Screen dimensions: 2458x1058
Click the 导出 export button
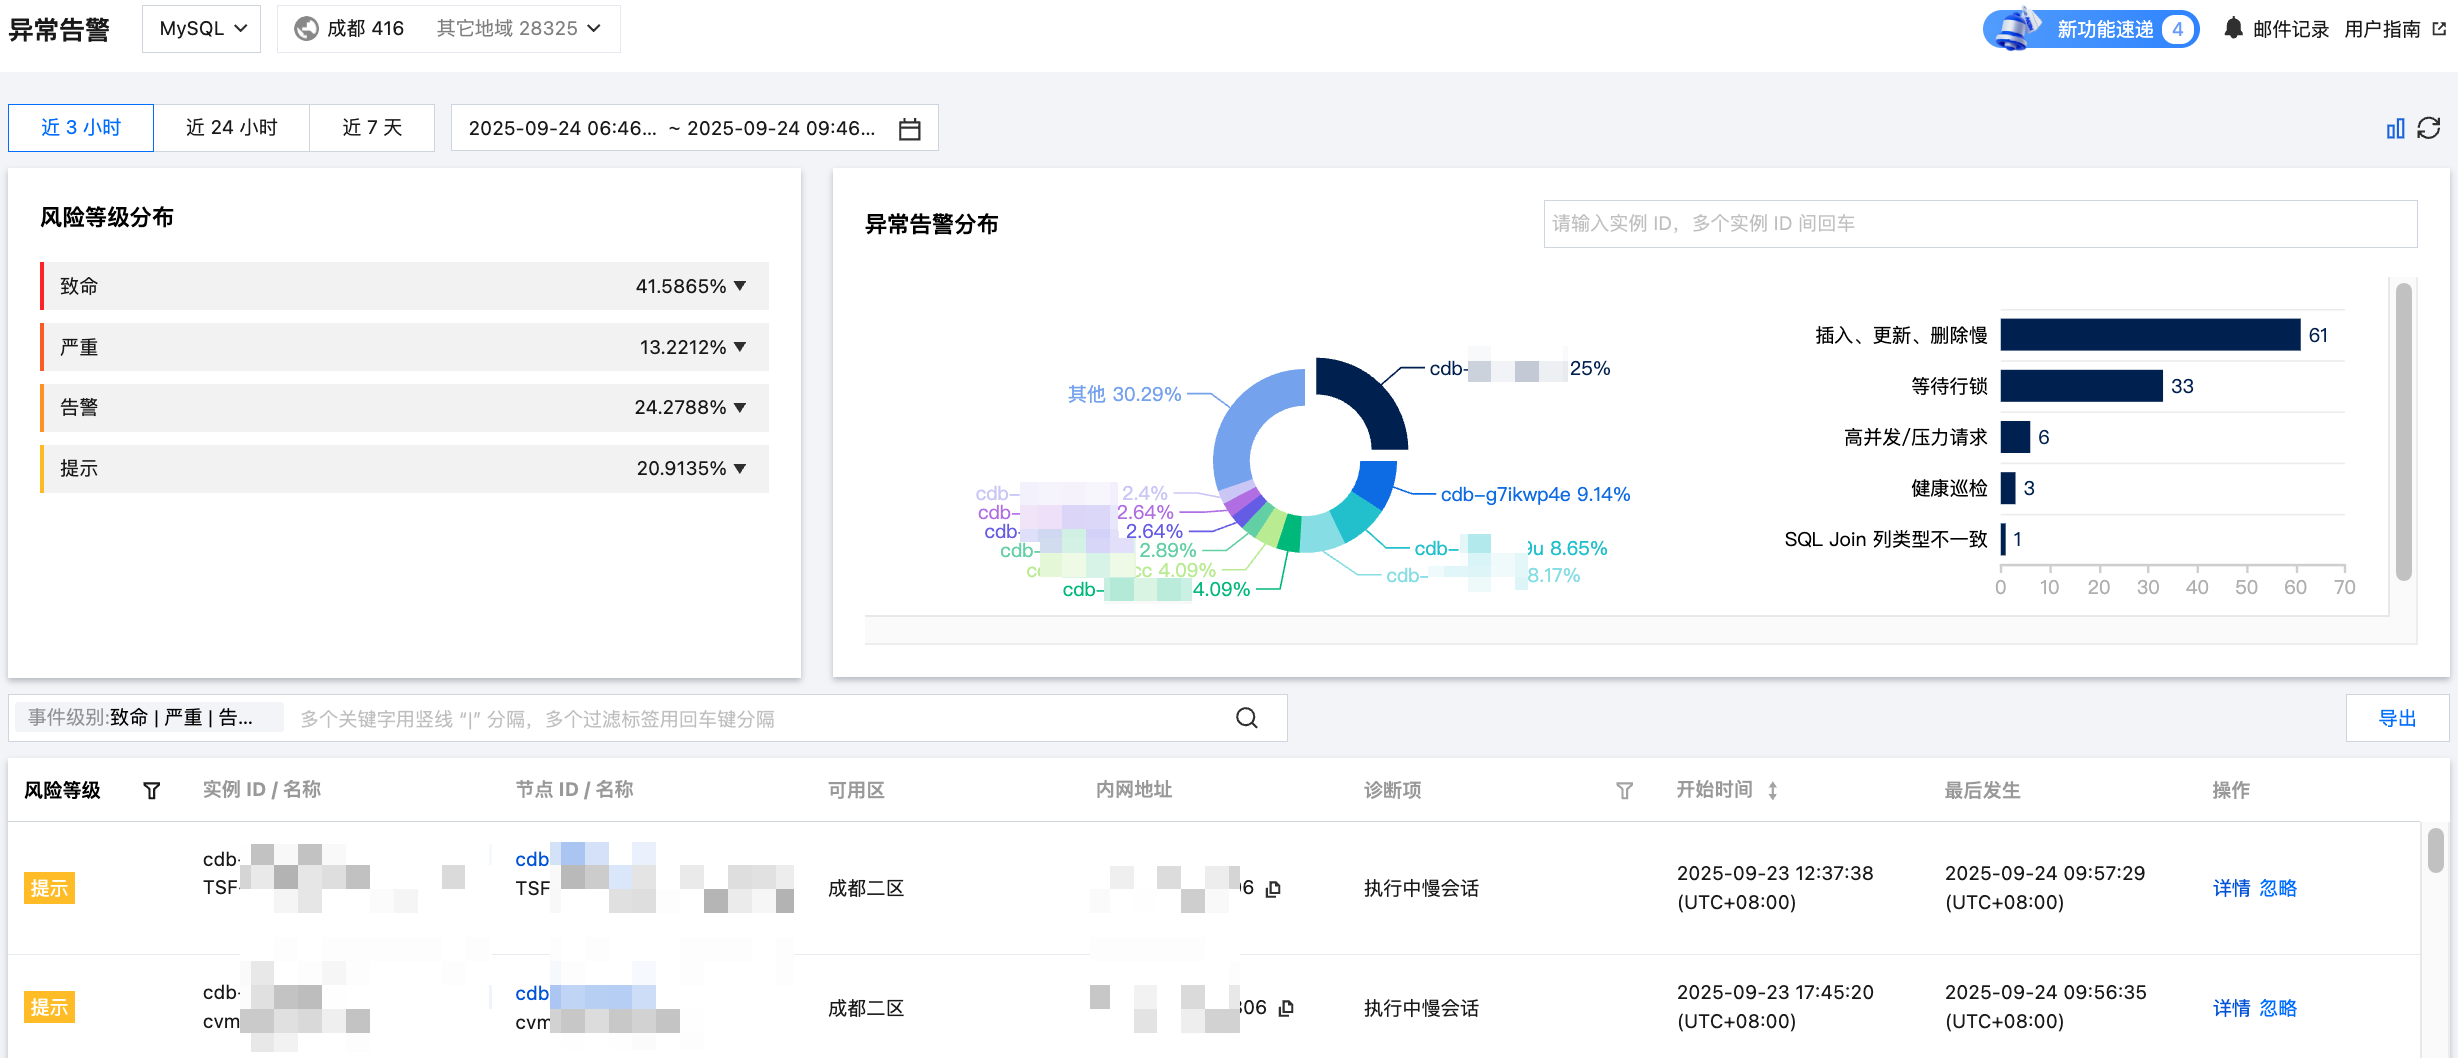(2397, 718)
